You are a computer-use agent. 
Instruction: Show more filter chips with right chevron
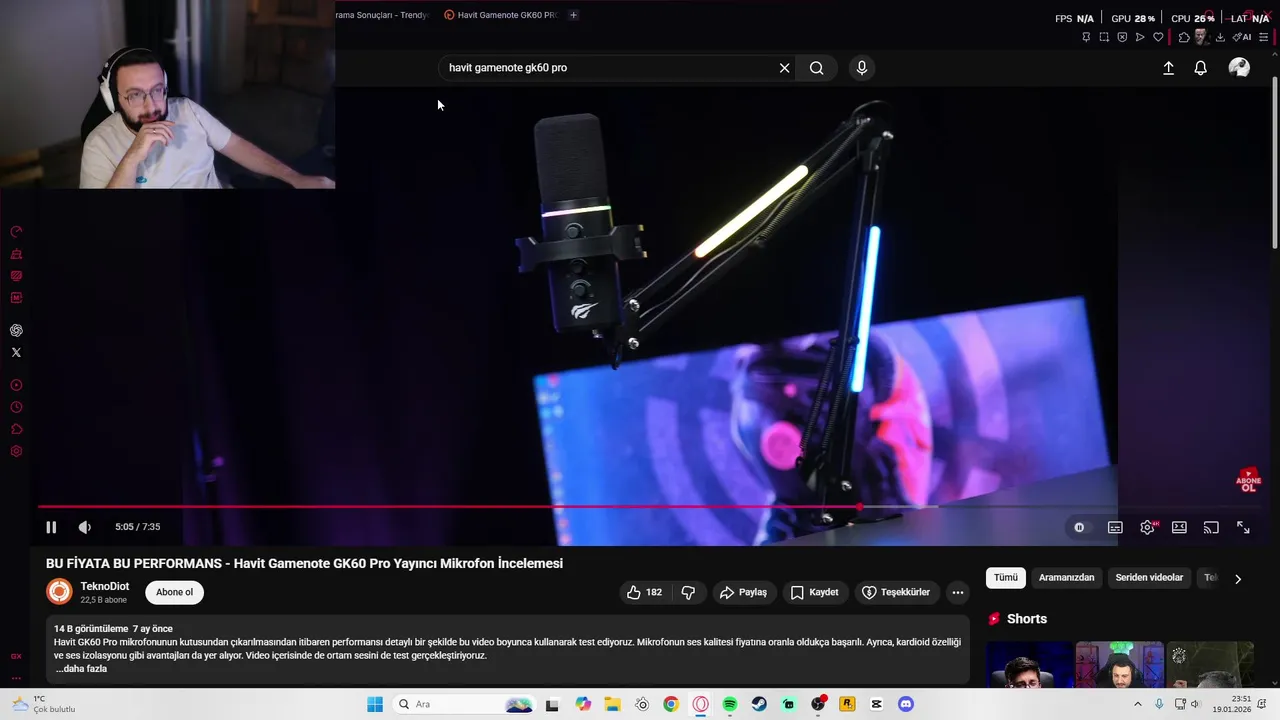(1238, 578)
